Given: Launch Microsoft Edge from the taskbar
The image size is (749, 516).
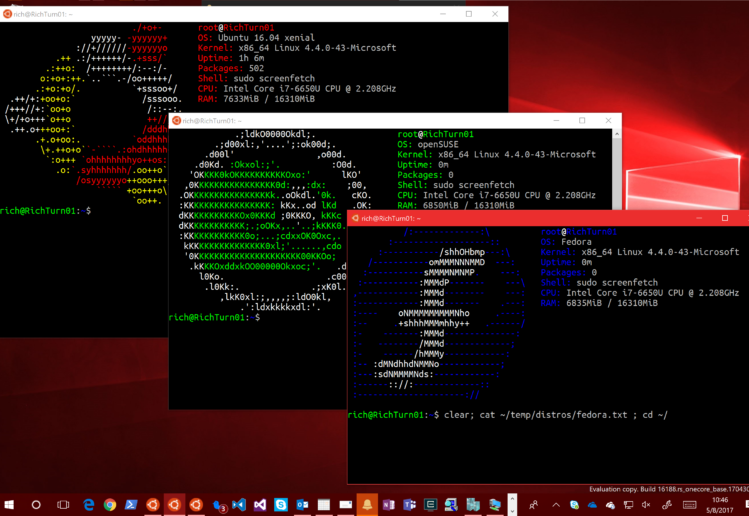Looking at the screenshot, I should (x=88, y=505).
